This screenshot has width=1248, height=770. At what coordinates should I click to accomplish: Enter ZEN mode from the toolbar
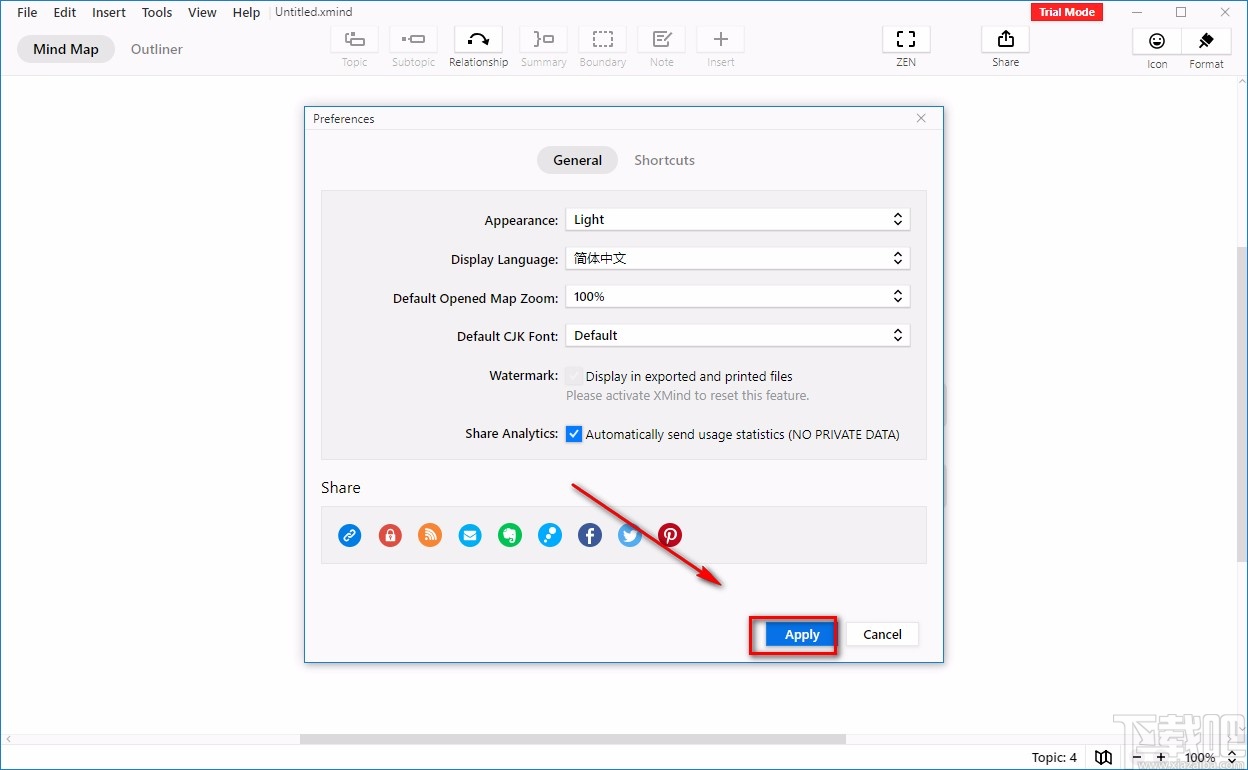point(906,40)
